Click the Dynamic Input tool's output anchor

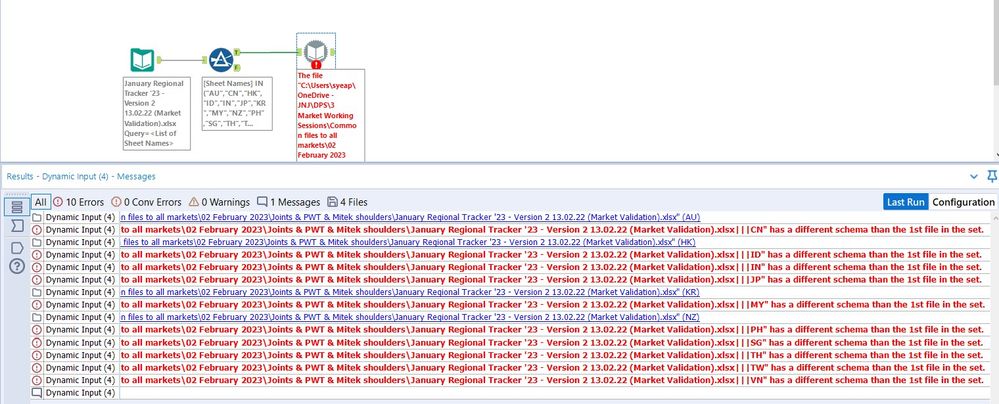click(334, 52)
